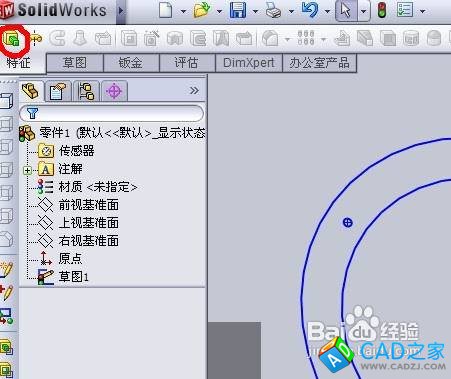Switch to the 钣金 tab
Image resolution: width=451 pixels, height=379 pixels.
click(131, 63)
